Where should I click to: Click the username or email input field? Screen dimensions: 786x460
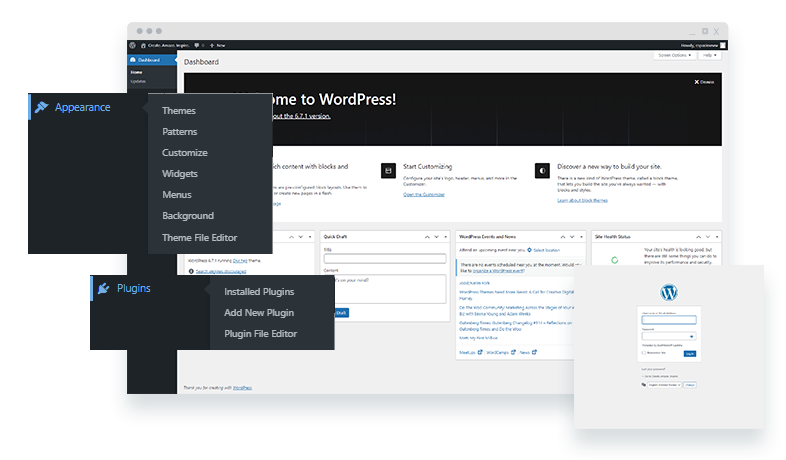click(x=669, y=320)
